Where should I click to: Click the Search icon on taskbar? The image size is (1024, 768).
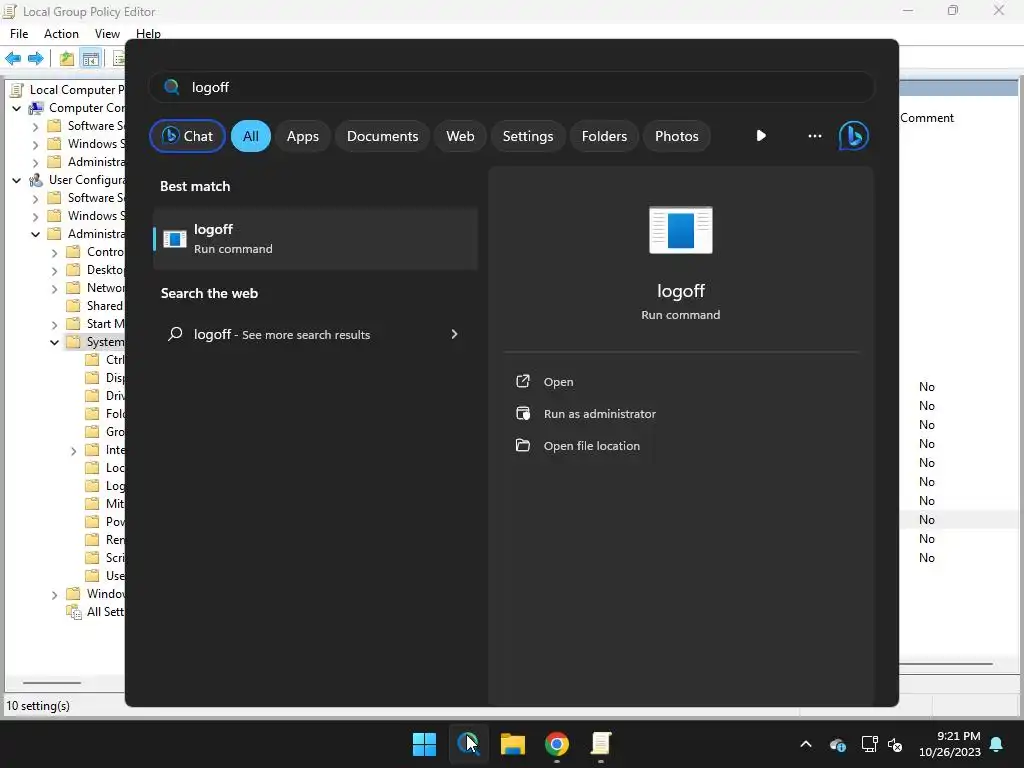[x=468, y=744]
